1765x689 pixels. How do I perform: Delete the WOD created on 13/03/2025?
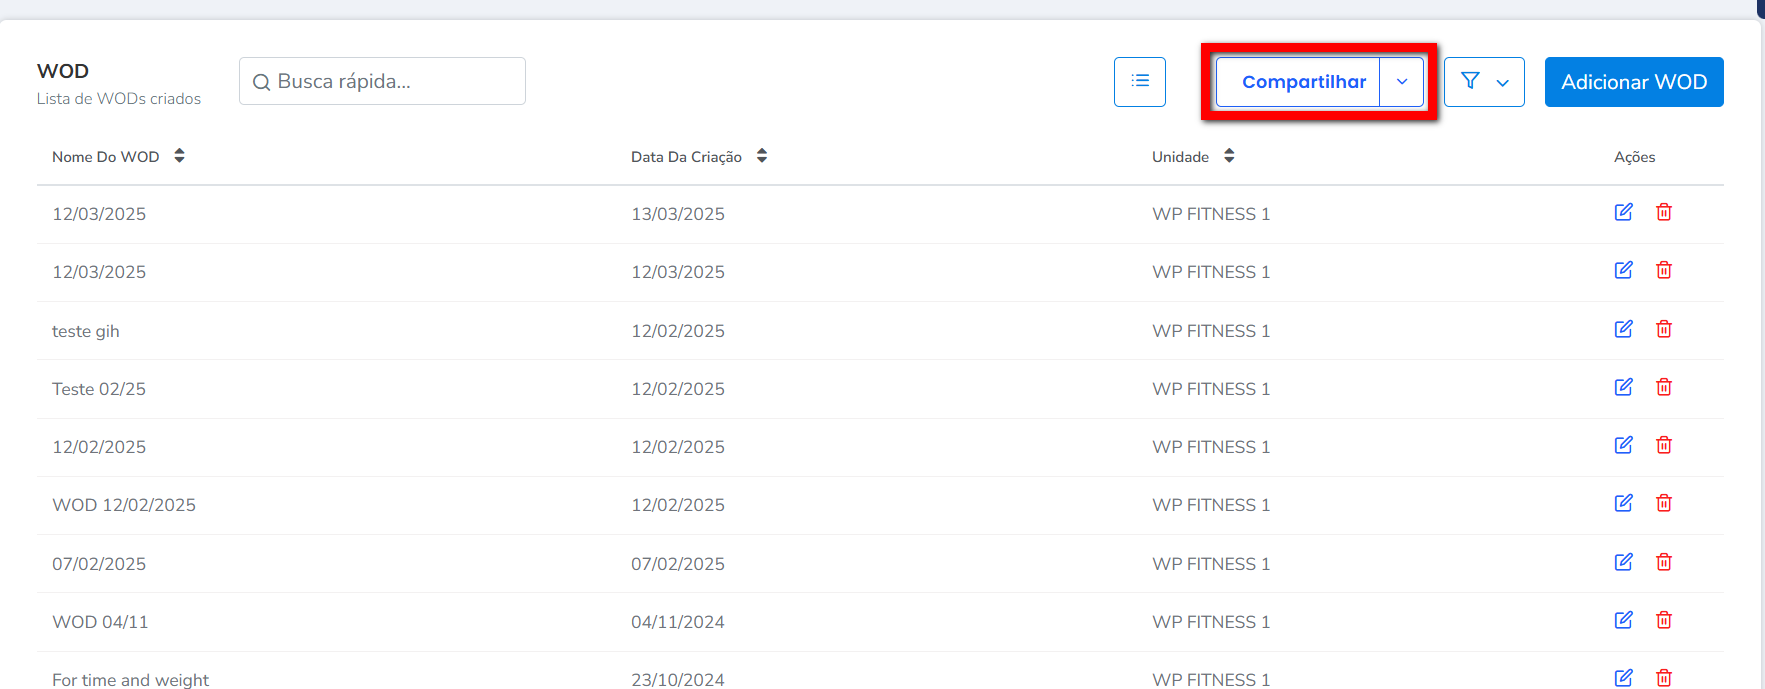[x=1663, y=212]
